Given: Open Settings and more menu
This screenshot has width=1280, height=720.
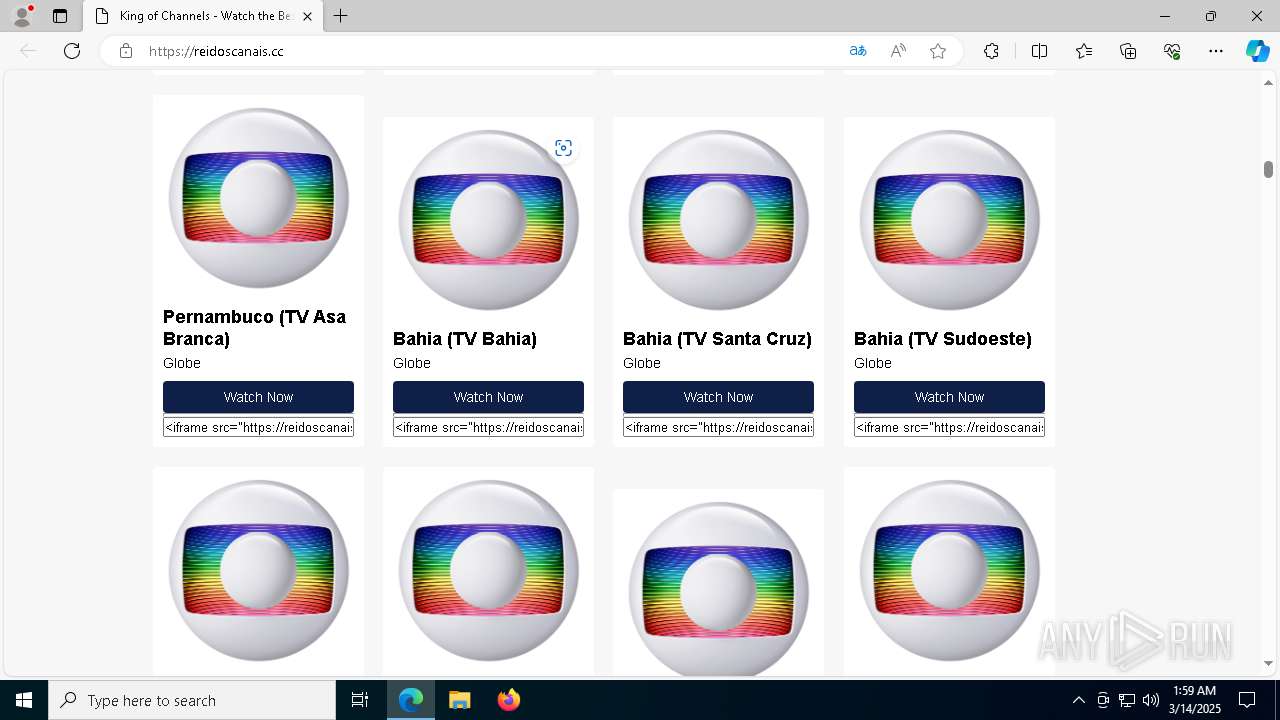Looking at the screenshot, I should (x=1216, y=51).
